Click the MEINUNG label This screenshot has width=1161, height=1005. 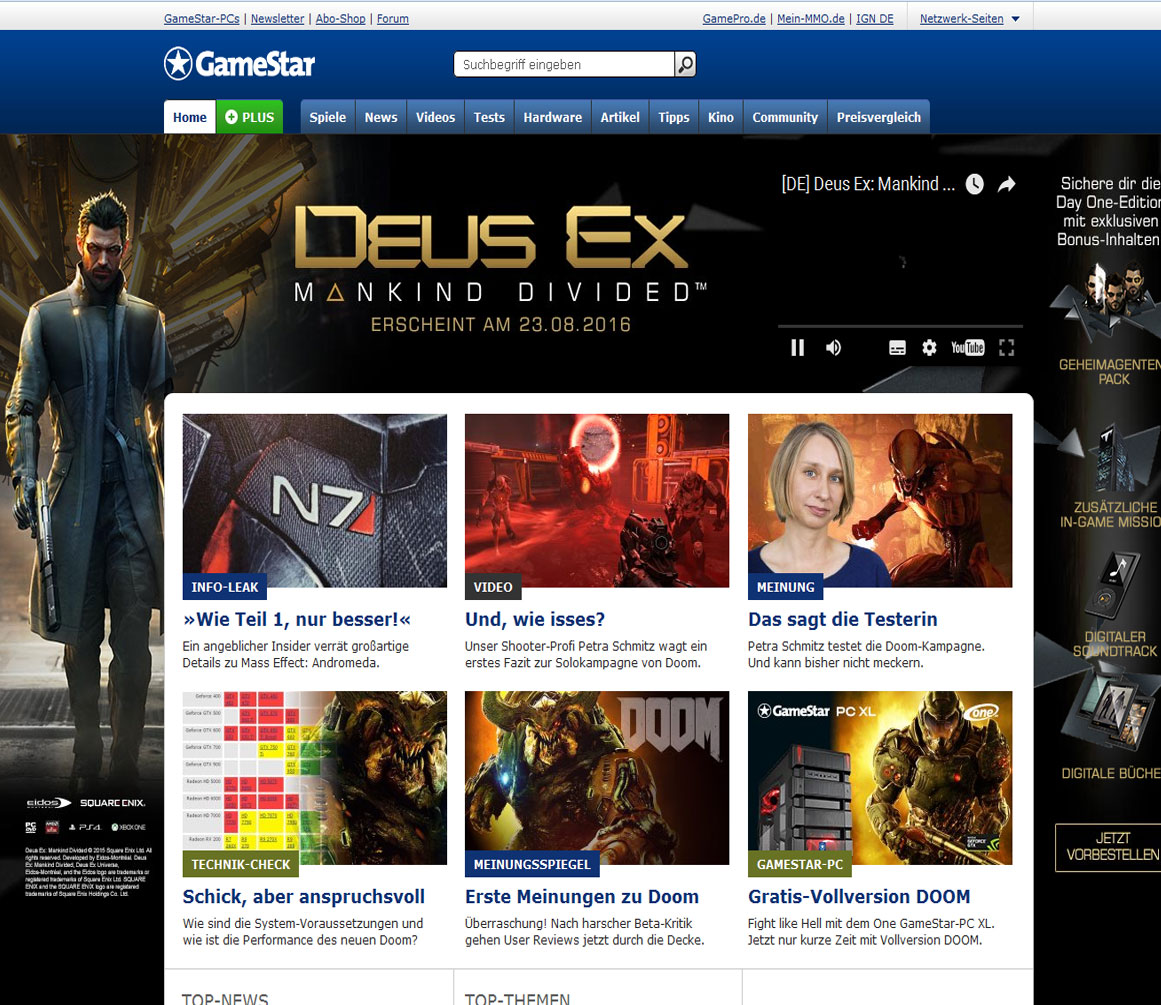point(786,587)
